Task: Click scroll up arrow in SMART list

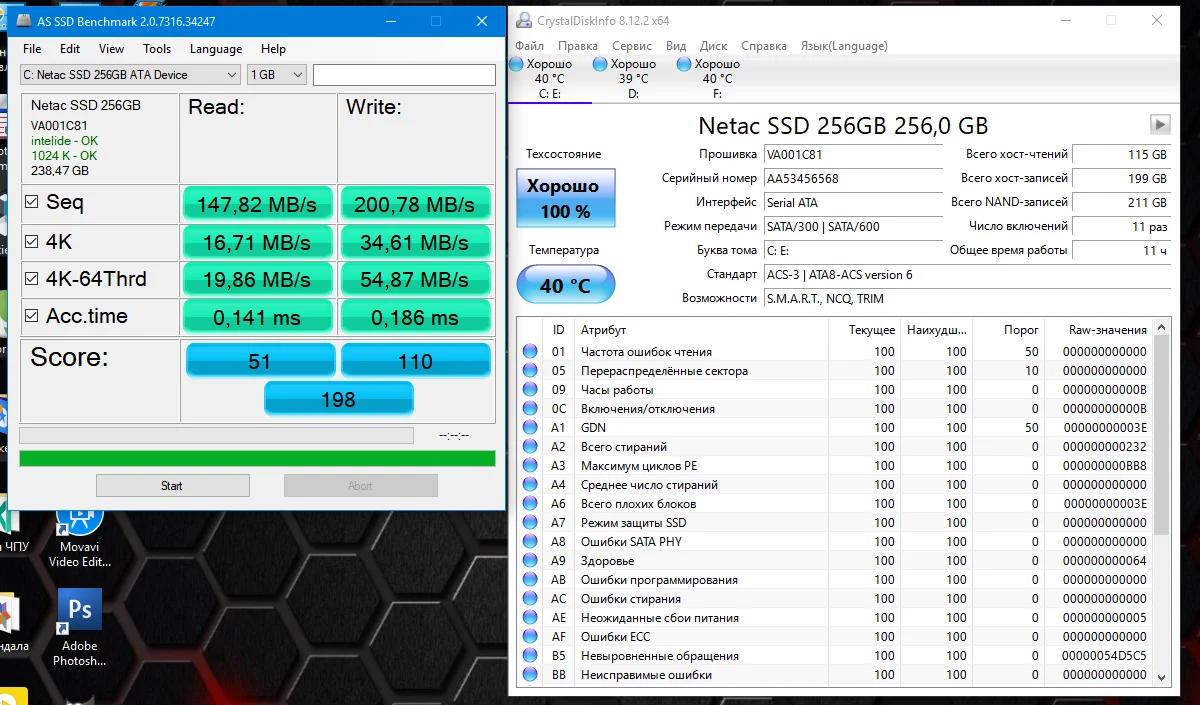Action: tap(1161, 327)
